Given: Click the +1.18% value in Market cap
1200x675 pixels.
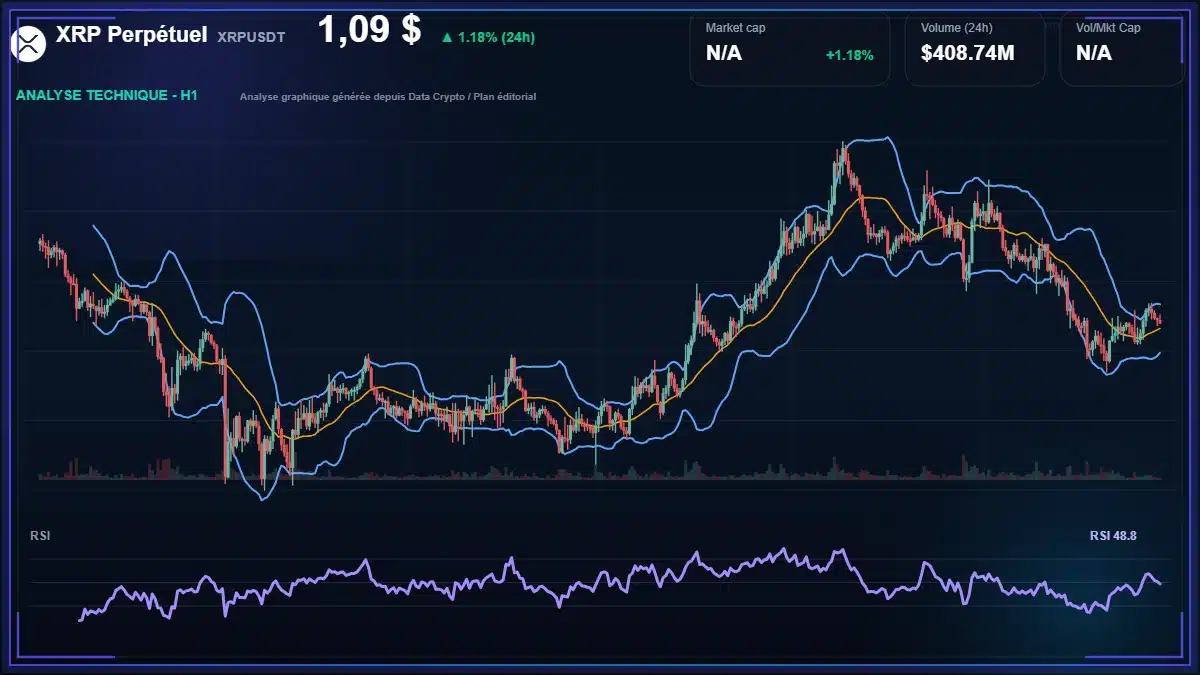Looking at the screenshot, I should coord(849,55).
